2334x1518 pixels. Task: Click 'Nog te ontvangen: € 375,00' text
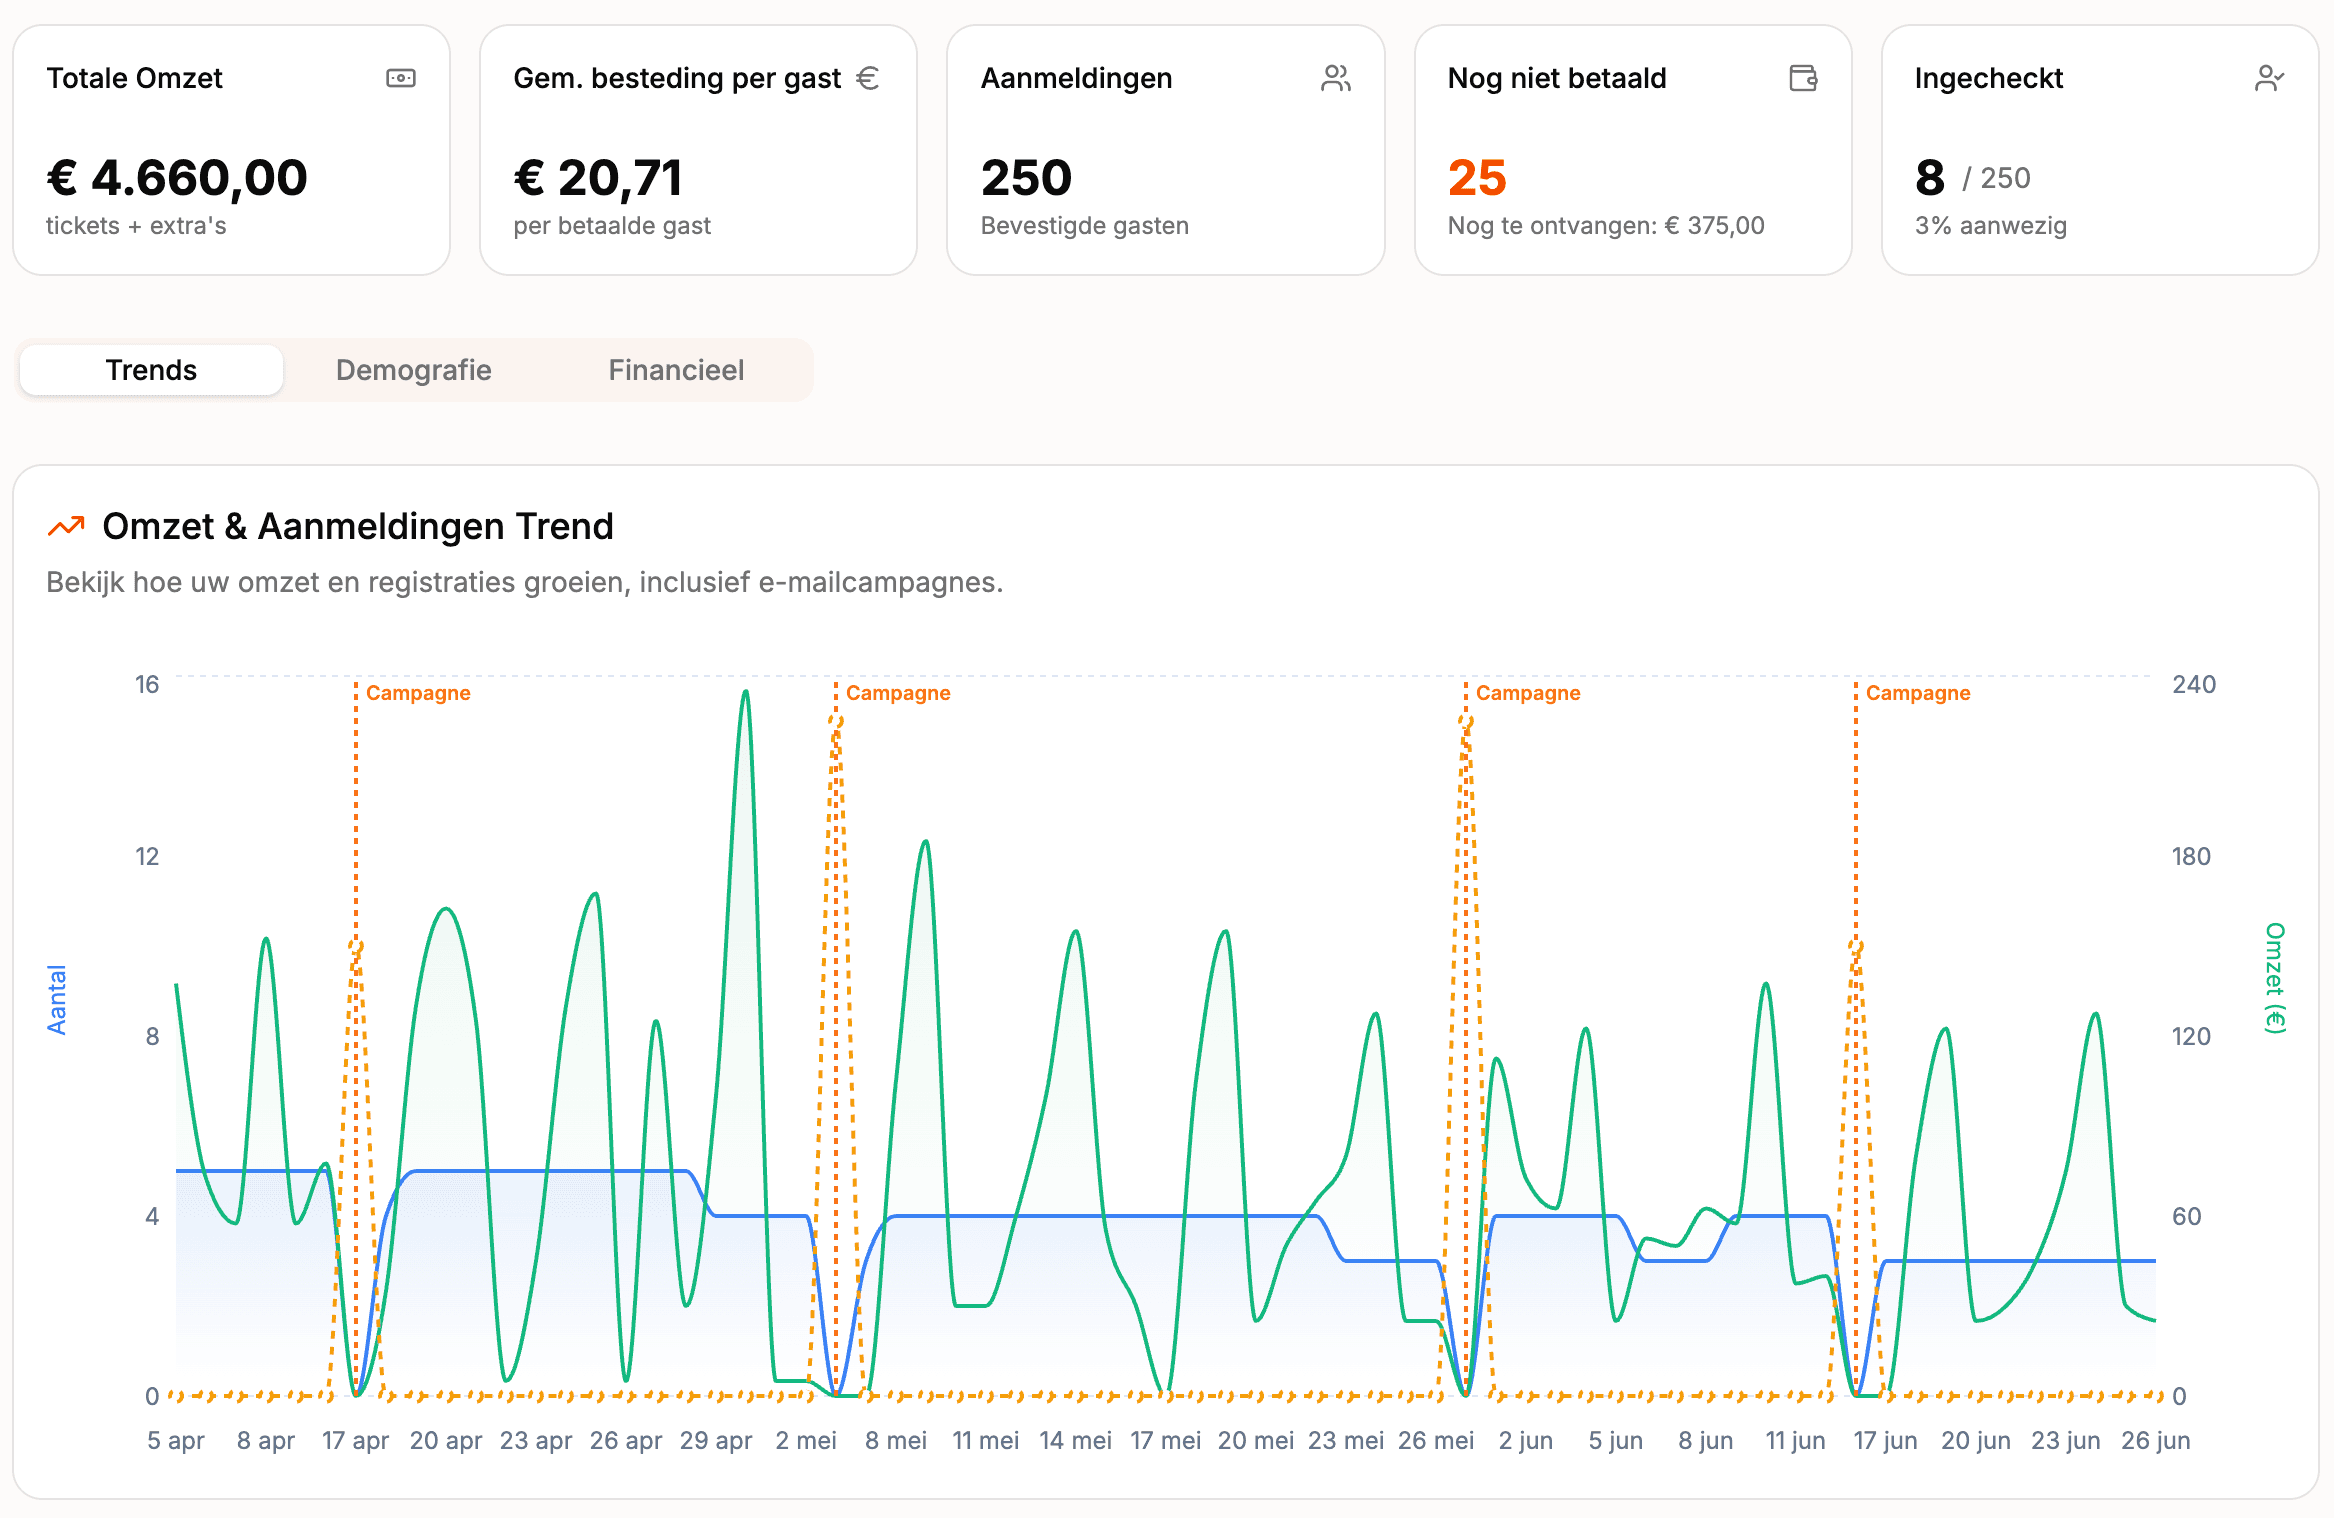pyautogui.click(x=1606, y=226)
